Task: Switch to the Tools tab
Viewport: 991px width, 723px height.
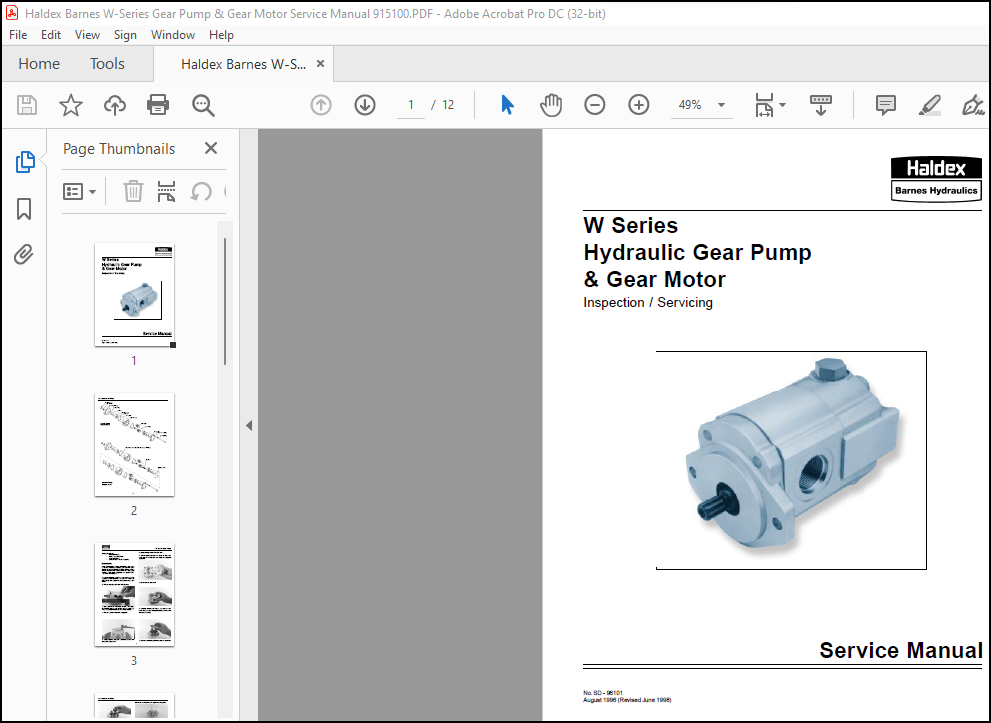Action: pos(107,64)
